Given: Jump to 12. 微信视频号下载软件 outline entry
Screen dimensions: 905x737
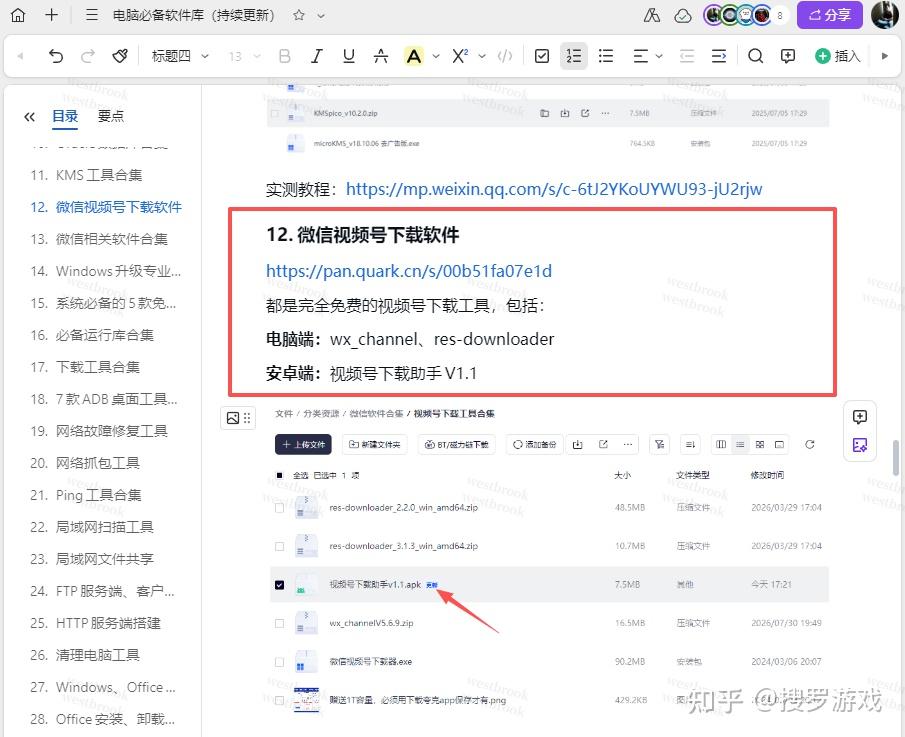Looking at the screenshot, I should [106, 207].
